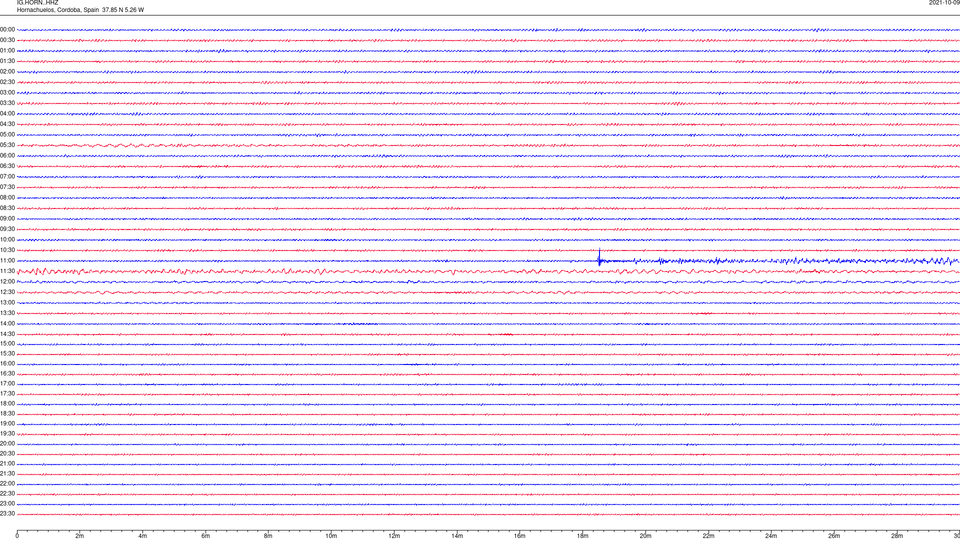Click the 14m axis tick label
The width and height of the screenshot is (960, 540).
tap(457, 536)
